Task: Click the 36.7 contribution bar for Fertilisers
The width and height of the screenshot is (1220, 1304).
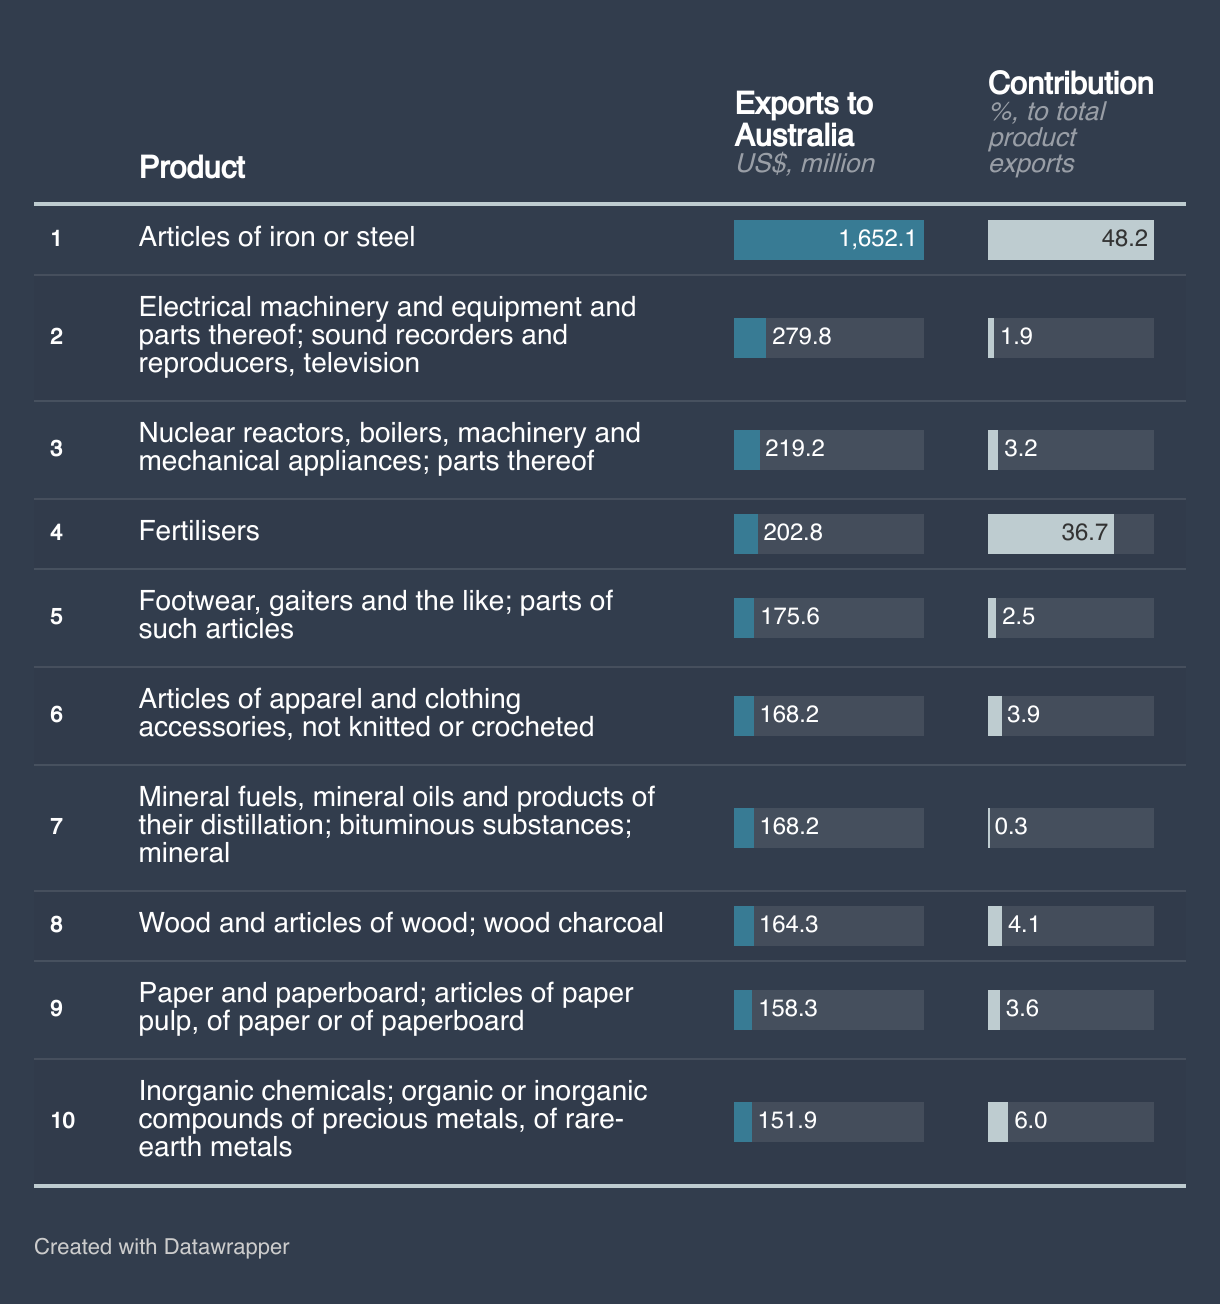Action: pos(1050,534)
